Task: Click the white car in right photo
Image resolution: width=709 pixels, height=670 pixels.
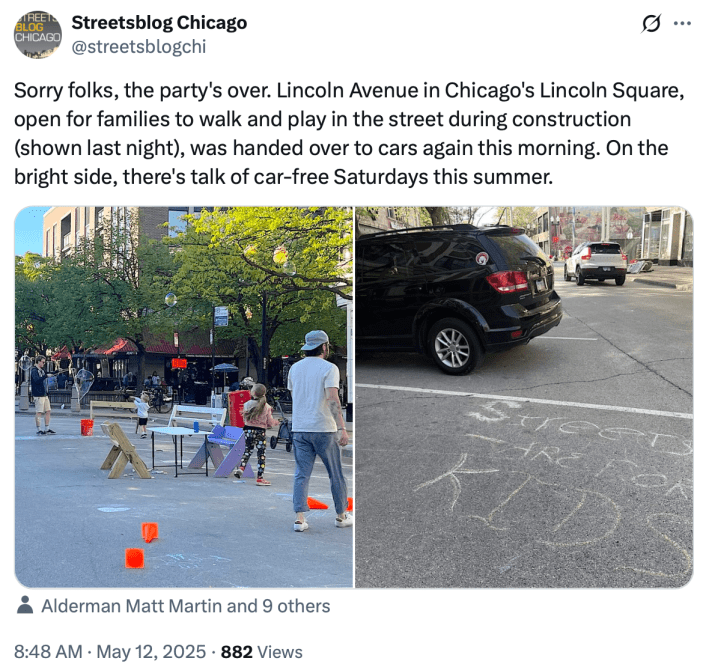Action: click(596, 263)
